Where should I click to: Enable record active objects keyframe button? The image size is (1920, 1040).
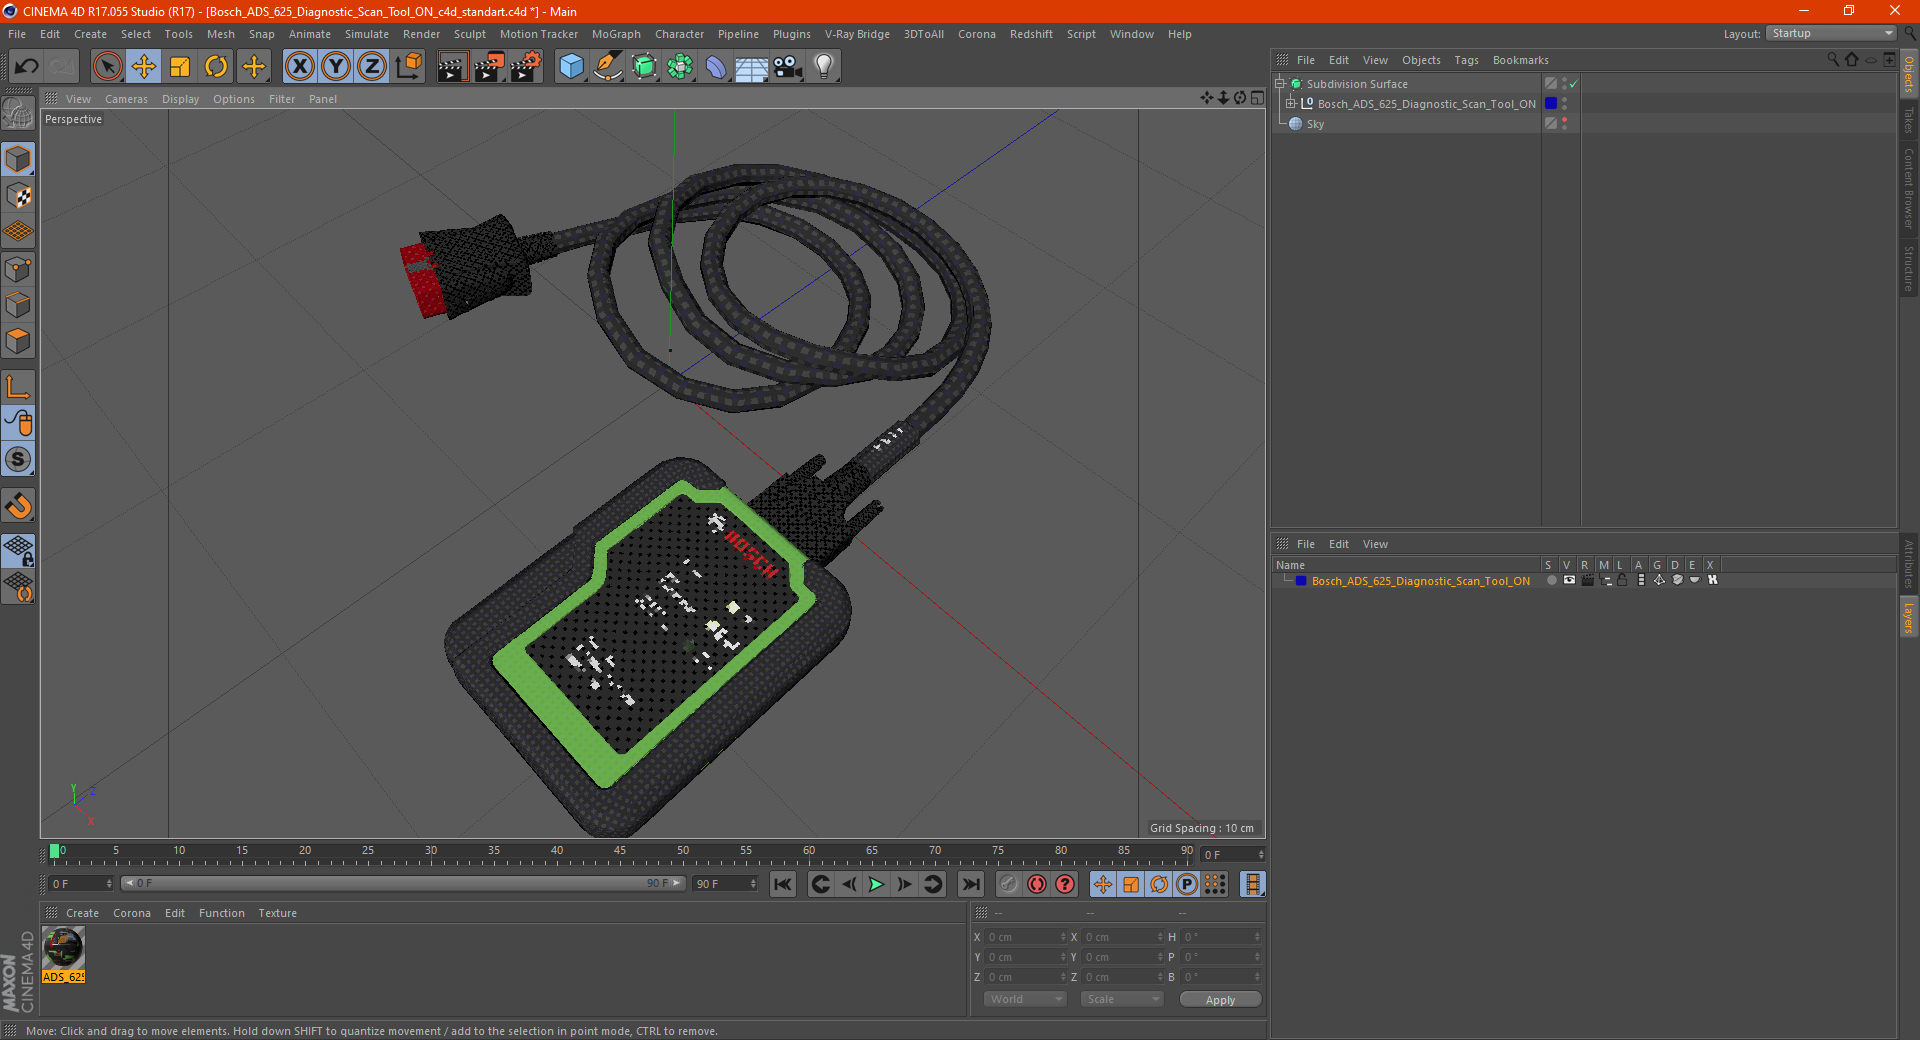tap(1009, 884)
